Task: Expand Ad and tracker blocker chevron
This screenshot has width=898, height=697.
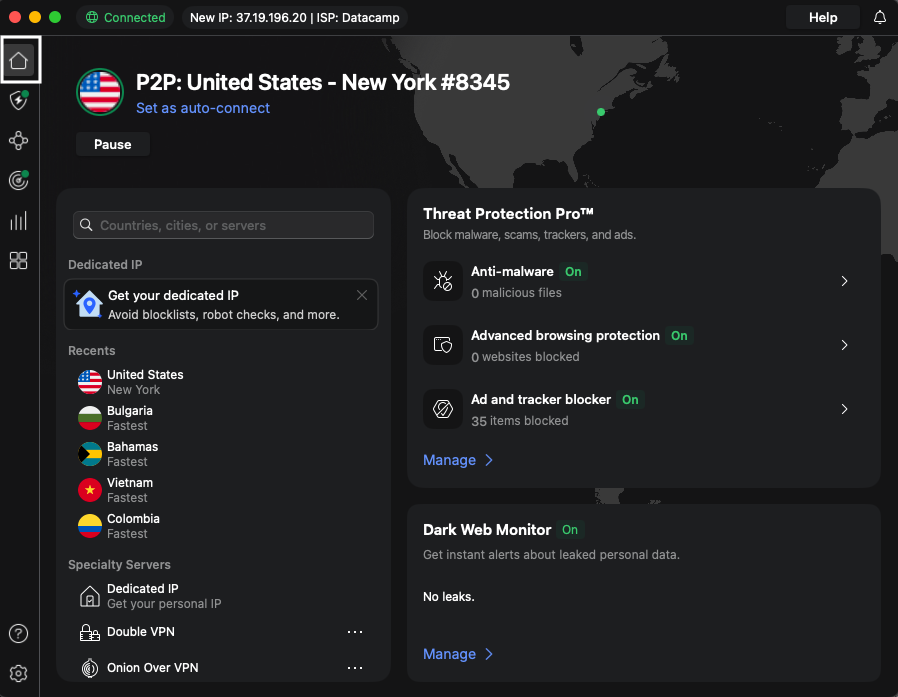Action: (844, 409)
